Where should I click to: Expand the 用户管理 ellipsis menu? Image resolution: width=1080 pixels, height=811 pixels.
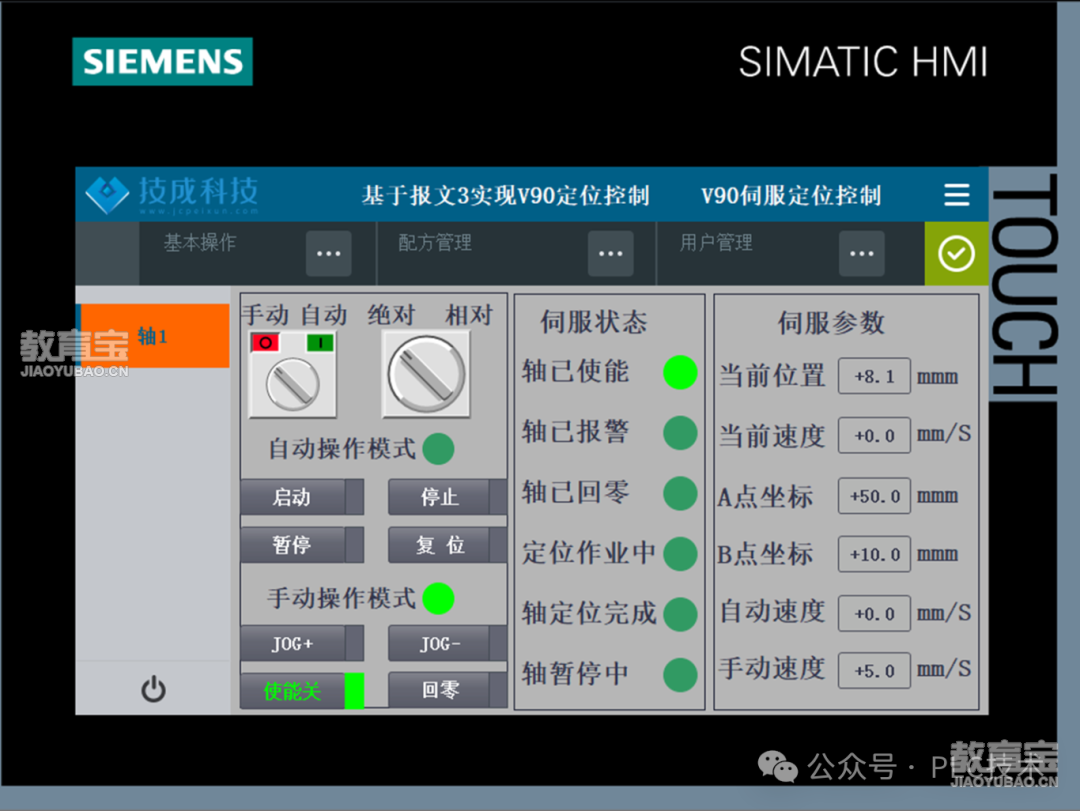tap(861, 254)
